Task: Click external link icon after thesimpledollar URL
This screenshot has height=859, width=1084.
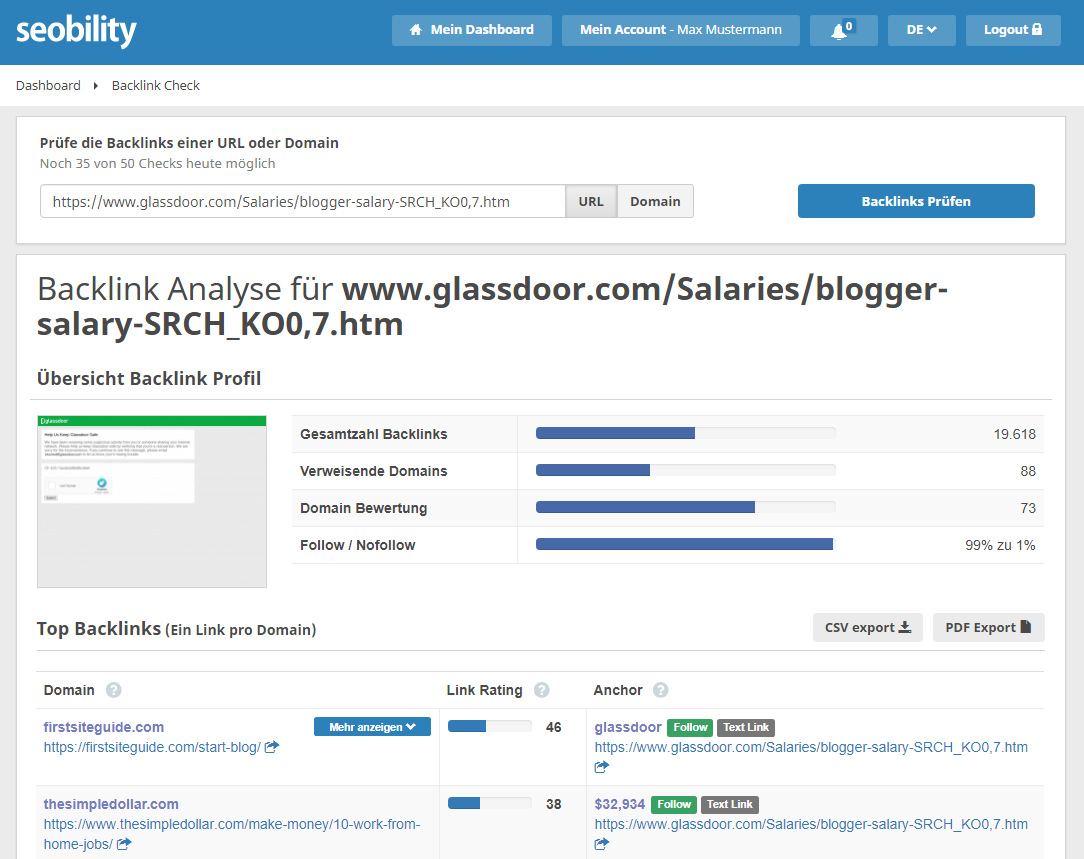Action: [124, 844]
